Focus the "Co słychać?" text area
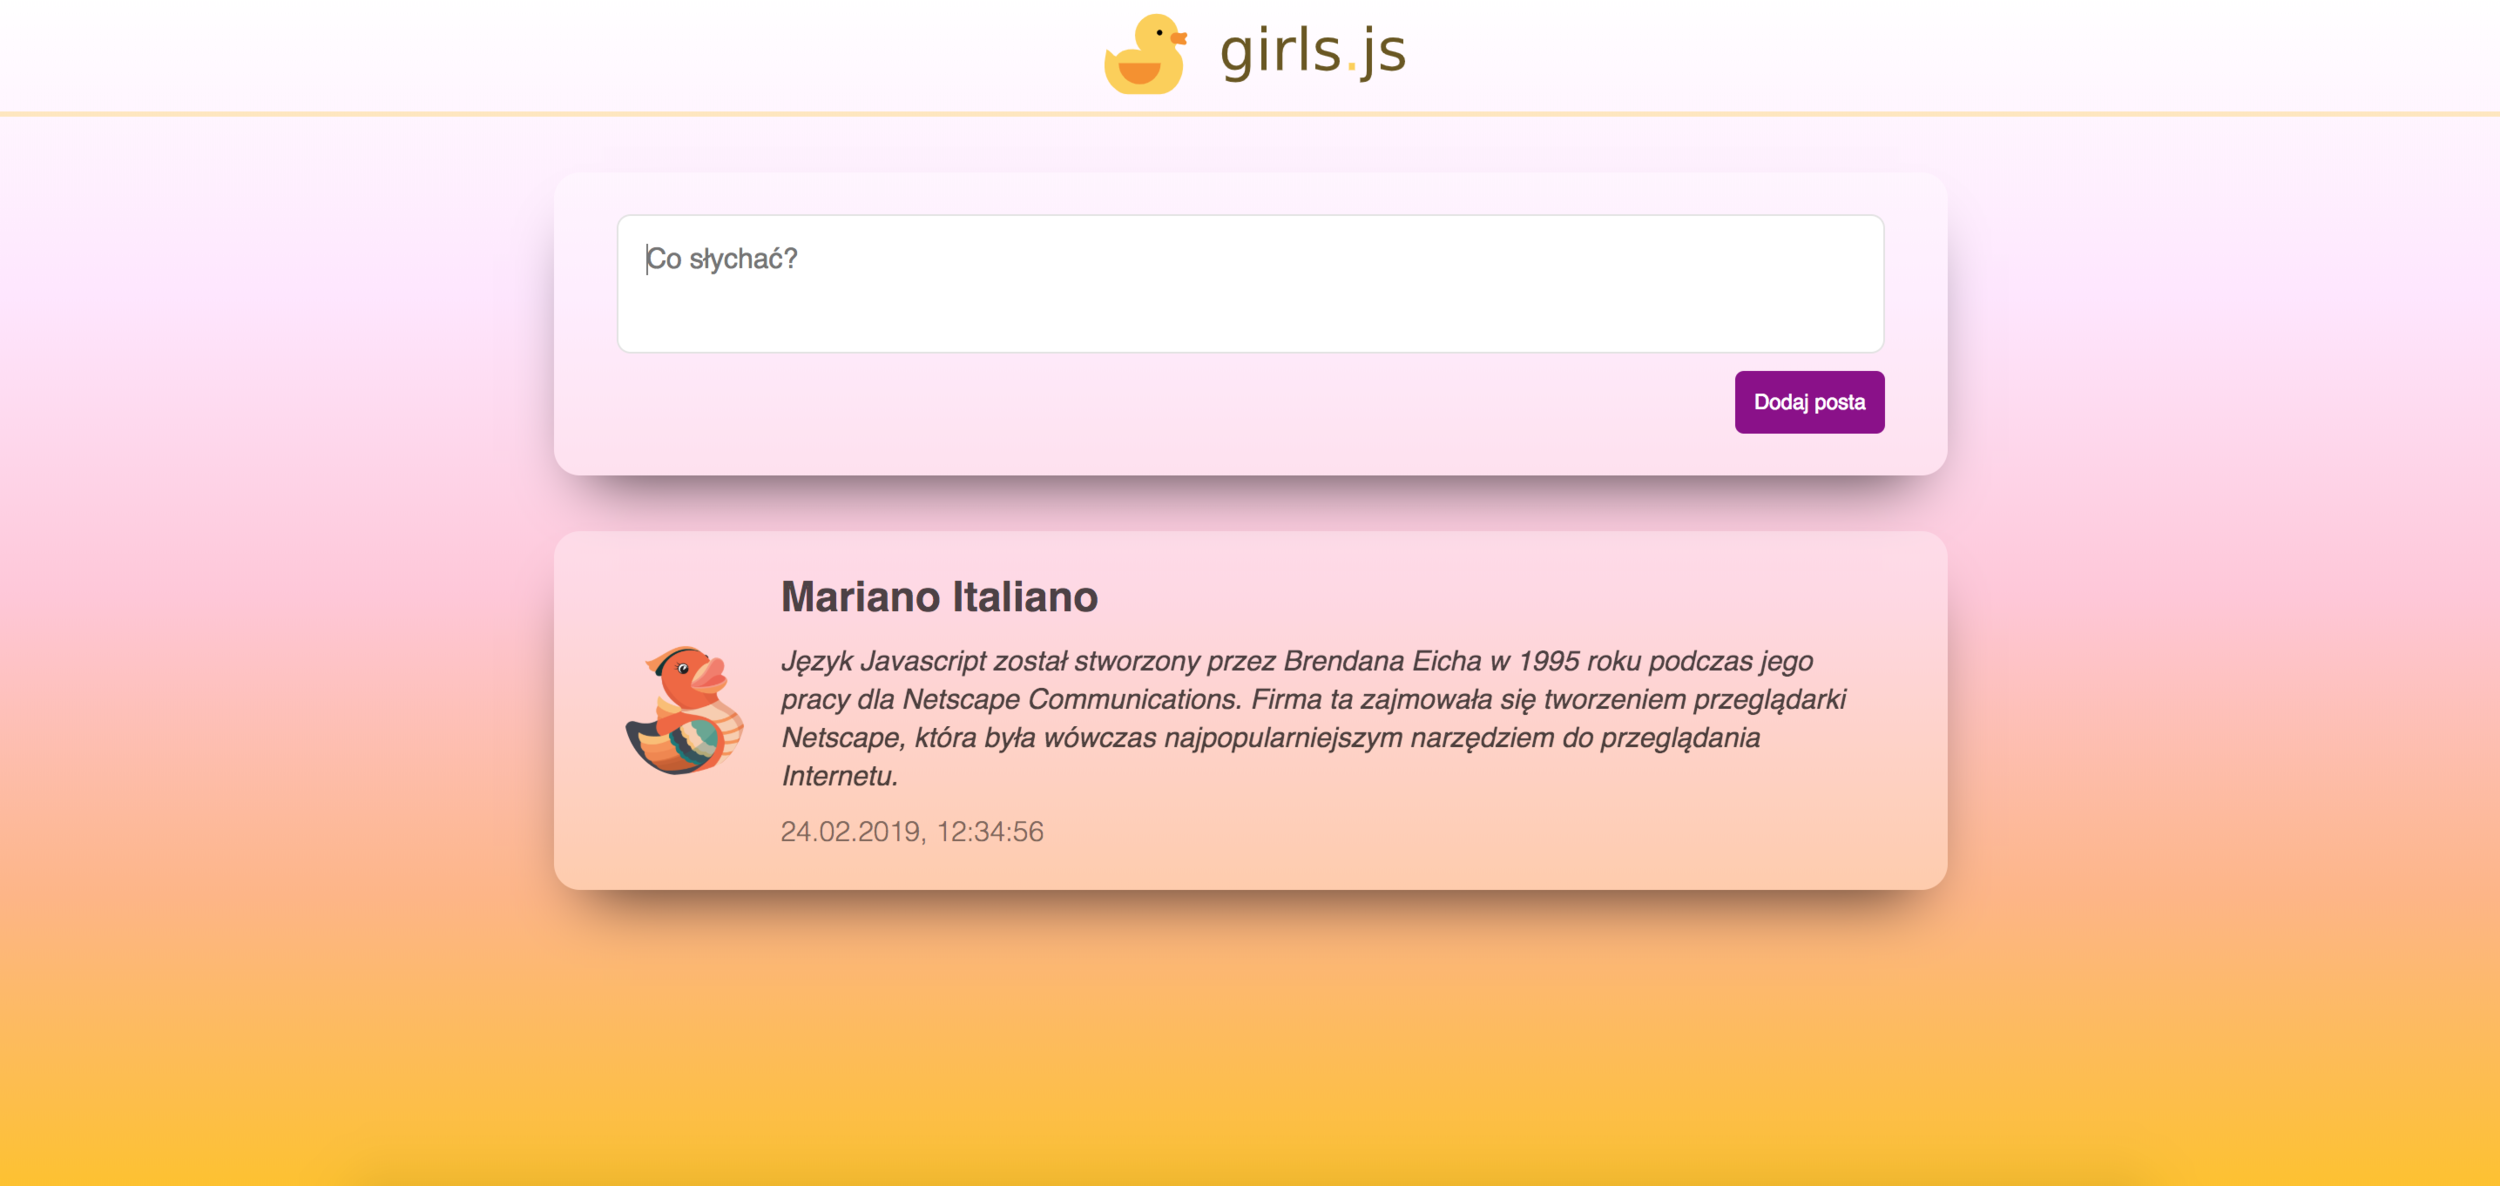2500x1186 pixels. pyautogui.click(x=1250, y=283)
